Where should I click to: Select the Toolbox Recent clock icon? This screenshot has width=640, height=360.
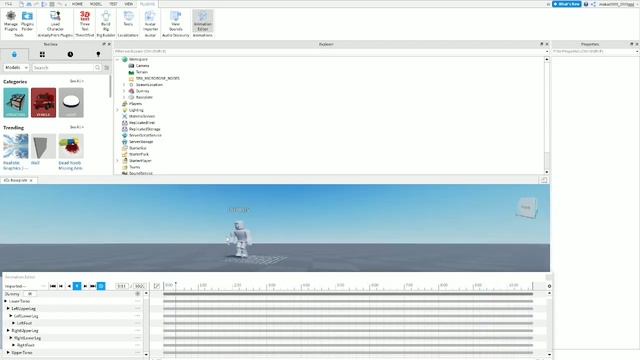coord(70,54)
